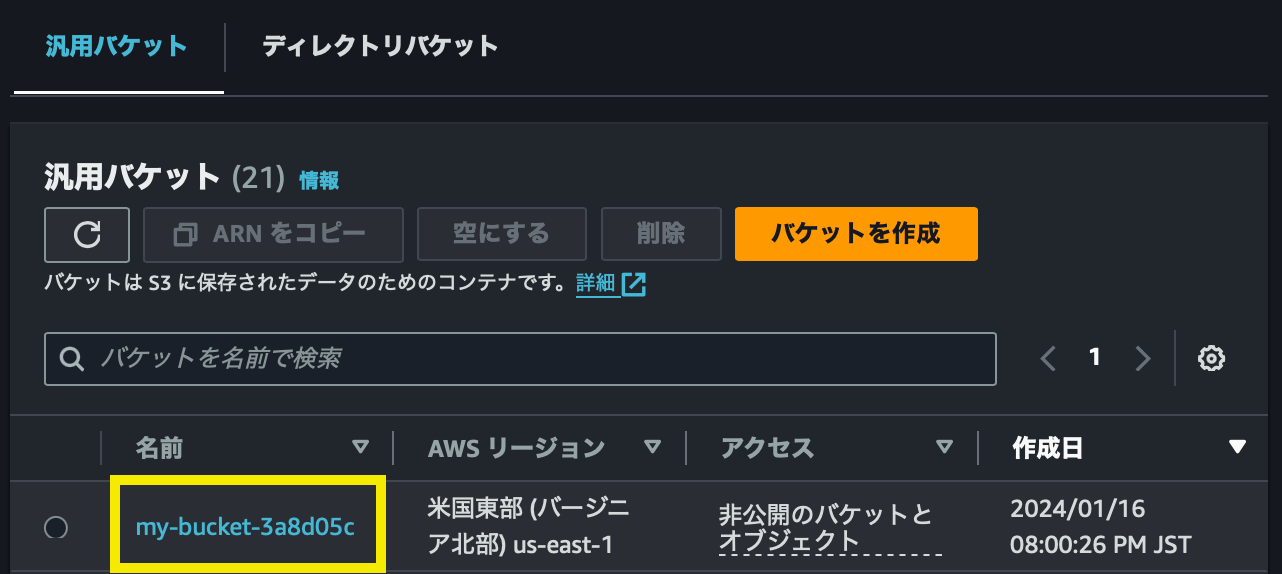The image size is (1282, 574).
Task: Click the search magnifier icon
Action: (72, 359)
